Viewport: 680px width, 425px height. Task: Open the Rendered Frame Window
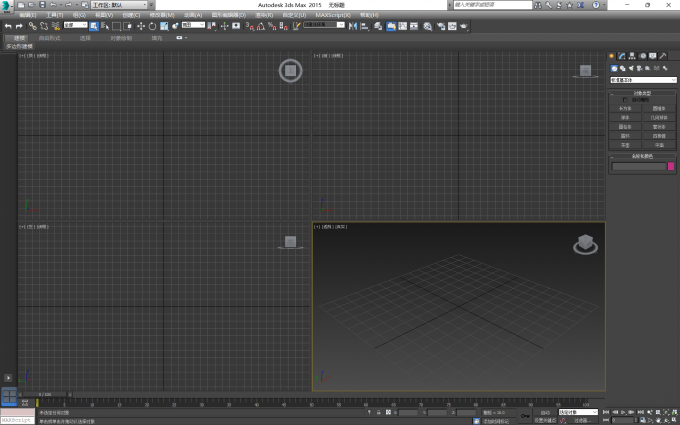coord(452,26)
